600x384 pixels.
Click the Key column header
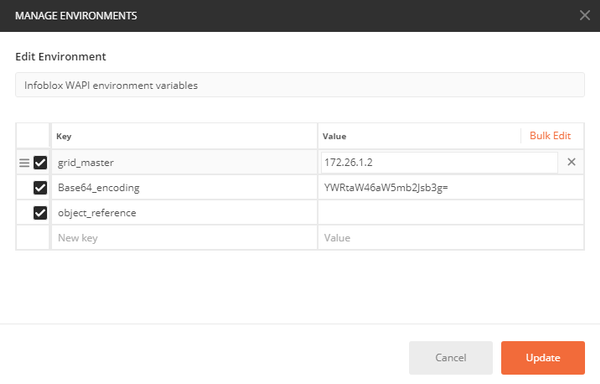click(x=64, y=137)
